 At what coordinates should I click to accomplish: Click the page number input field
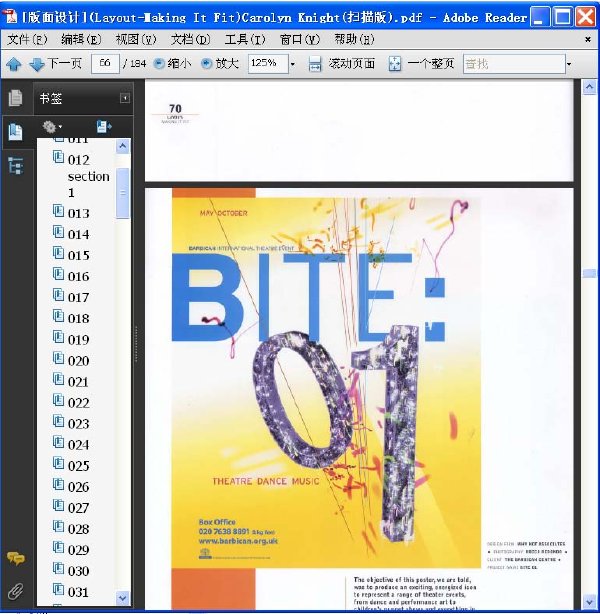click(x=105, y=63)
